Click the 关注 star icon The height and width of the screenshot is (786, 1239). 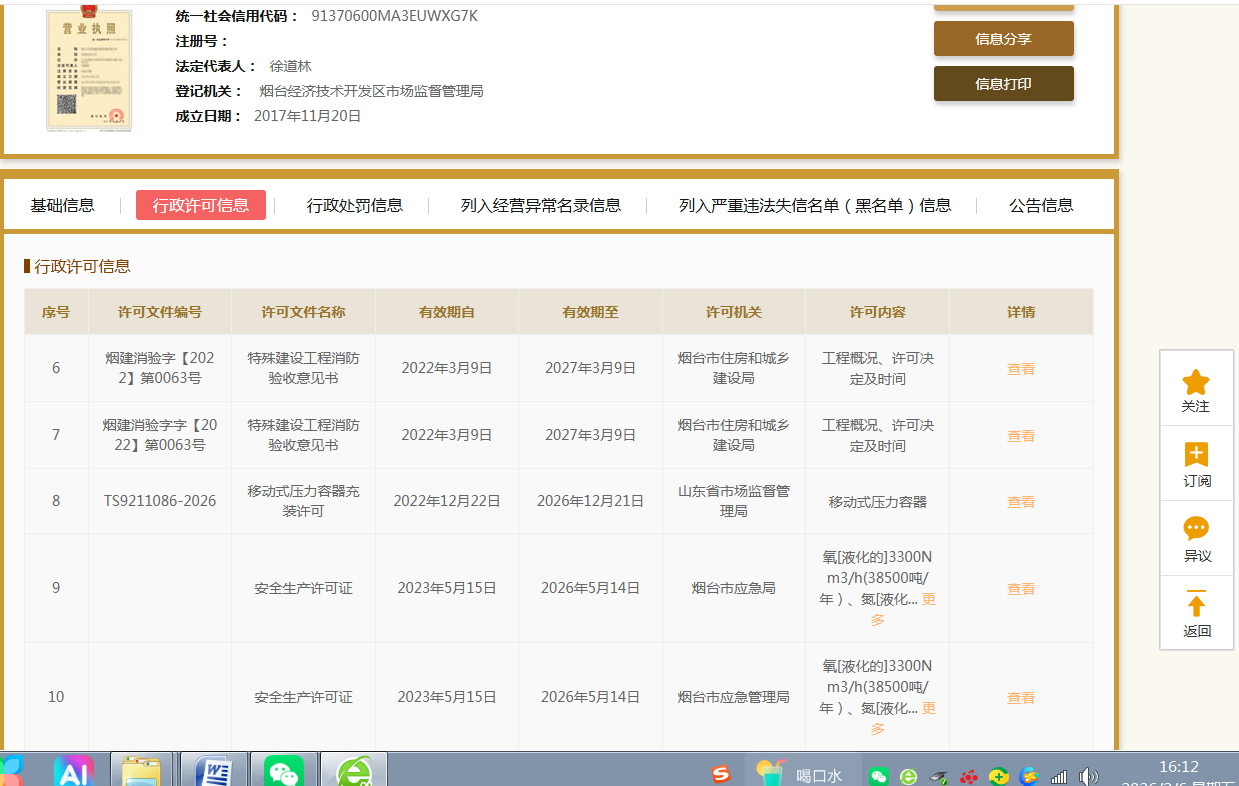tap(1195, 382)
